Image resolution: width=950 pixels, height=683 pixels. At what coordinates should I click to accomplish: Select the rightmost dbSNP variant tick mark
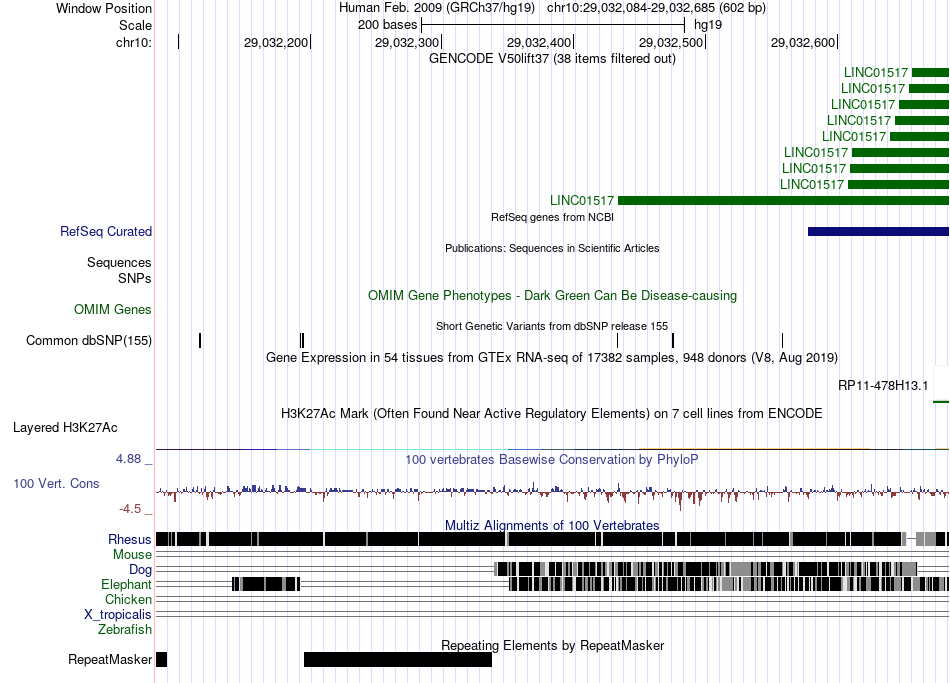click(x=782, y=341)
